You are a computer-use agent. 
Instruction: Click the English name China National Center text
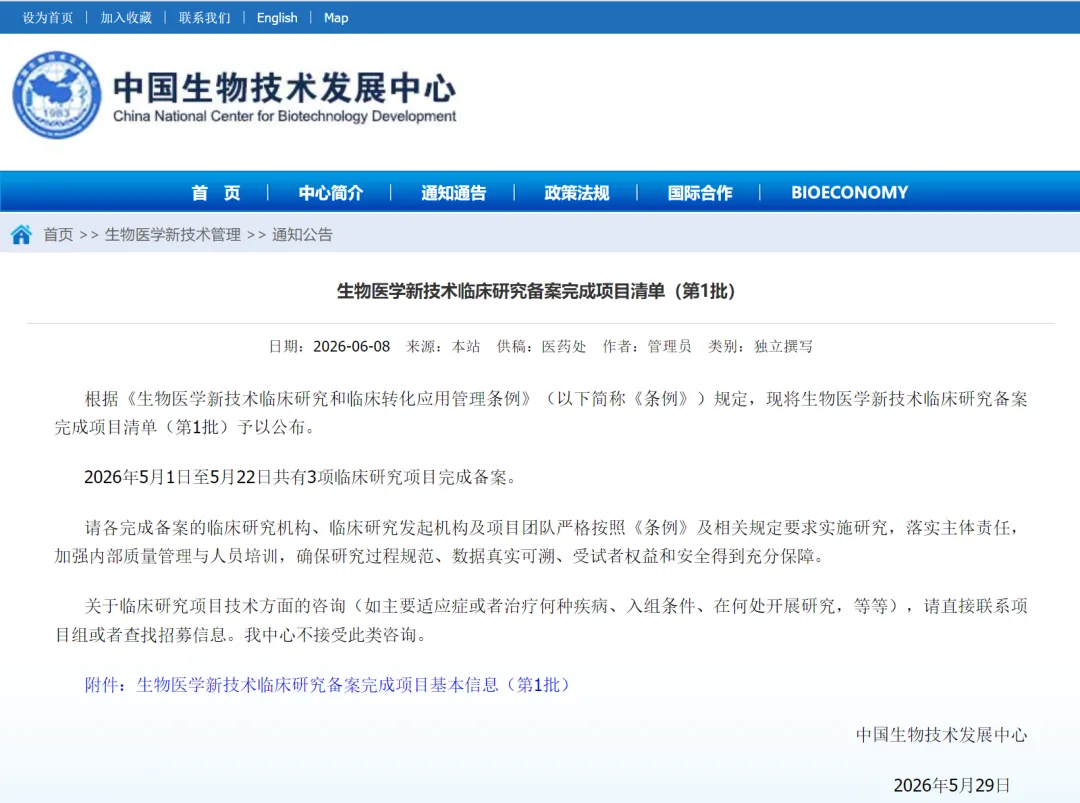click(284, 116)
